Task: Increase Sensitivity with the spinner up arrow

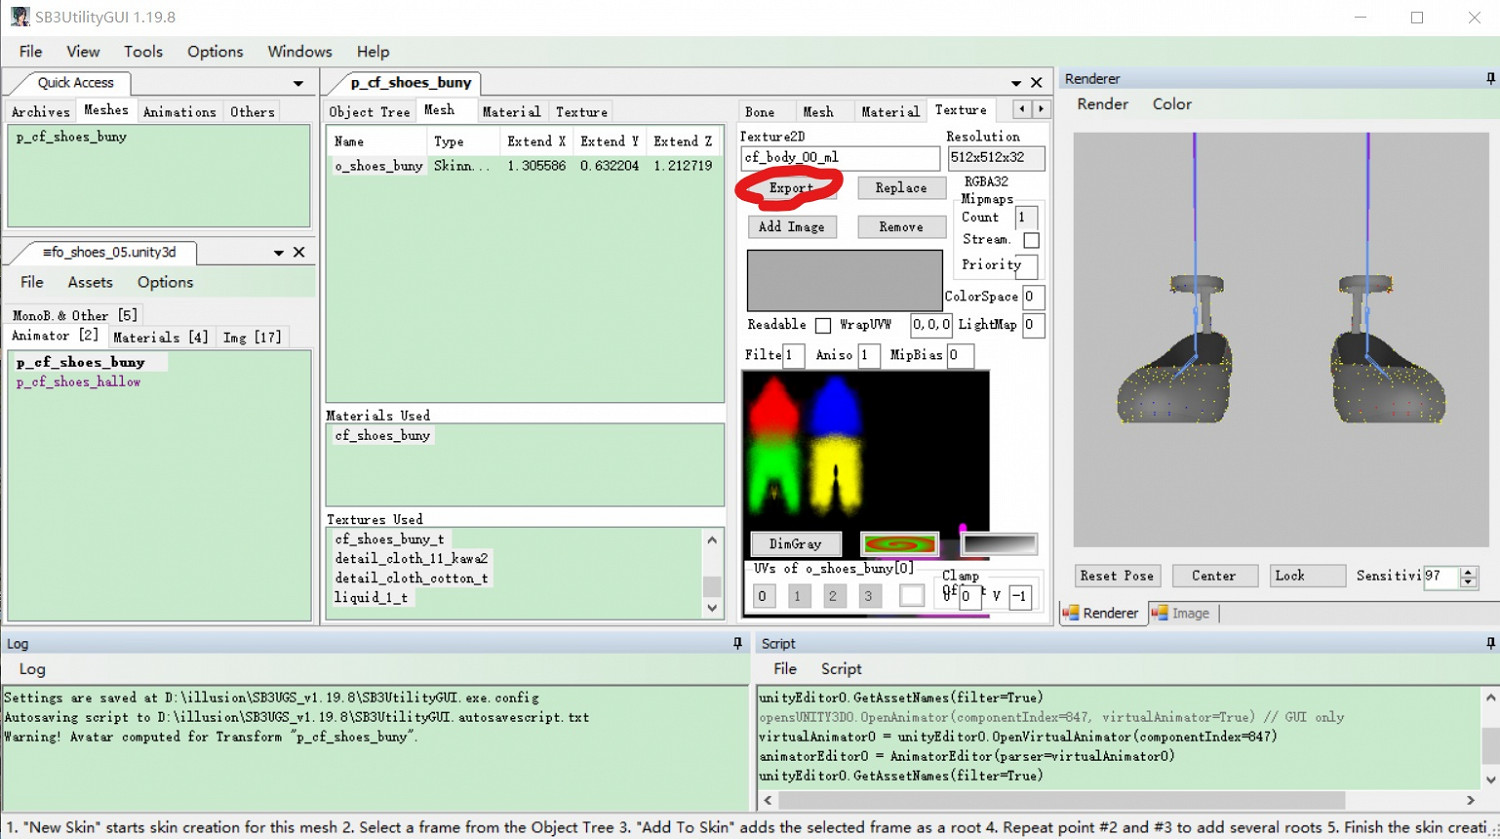Action: pyautogui.click(x=1468, y=571)
